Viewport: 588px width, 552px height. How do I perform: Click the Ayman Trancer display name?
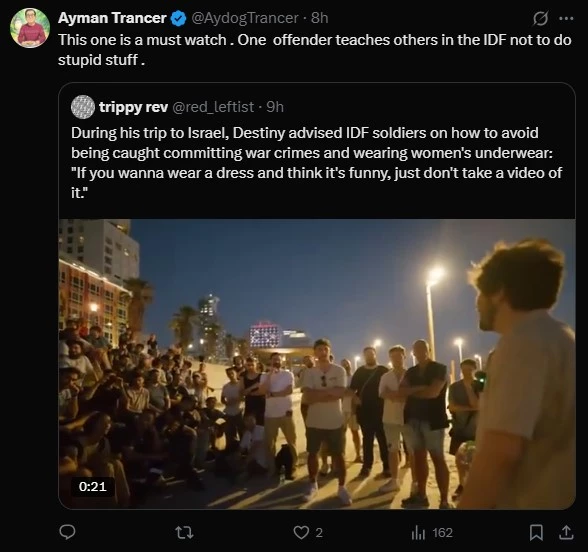[x=112, y=18]
